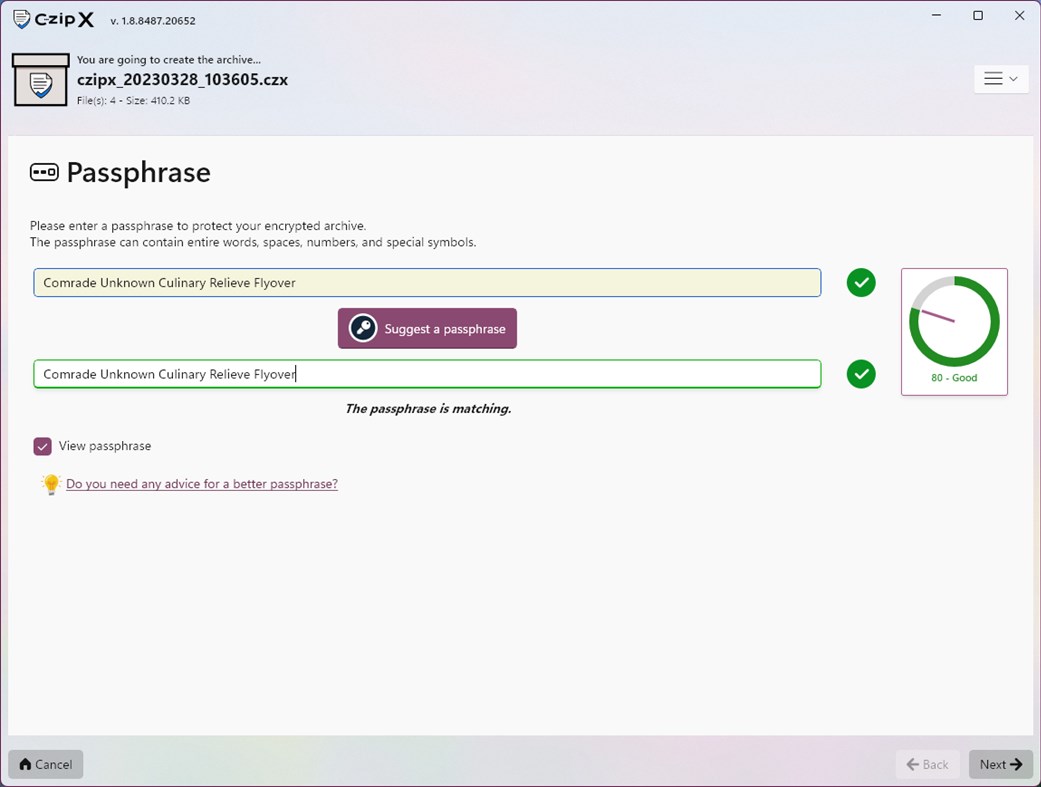Click the lightbulb icon next to the advice link
Image resolution: width=1041 pixels, height=787 pixels.
tap(51, 483)
